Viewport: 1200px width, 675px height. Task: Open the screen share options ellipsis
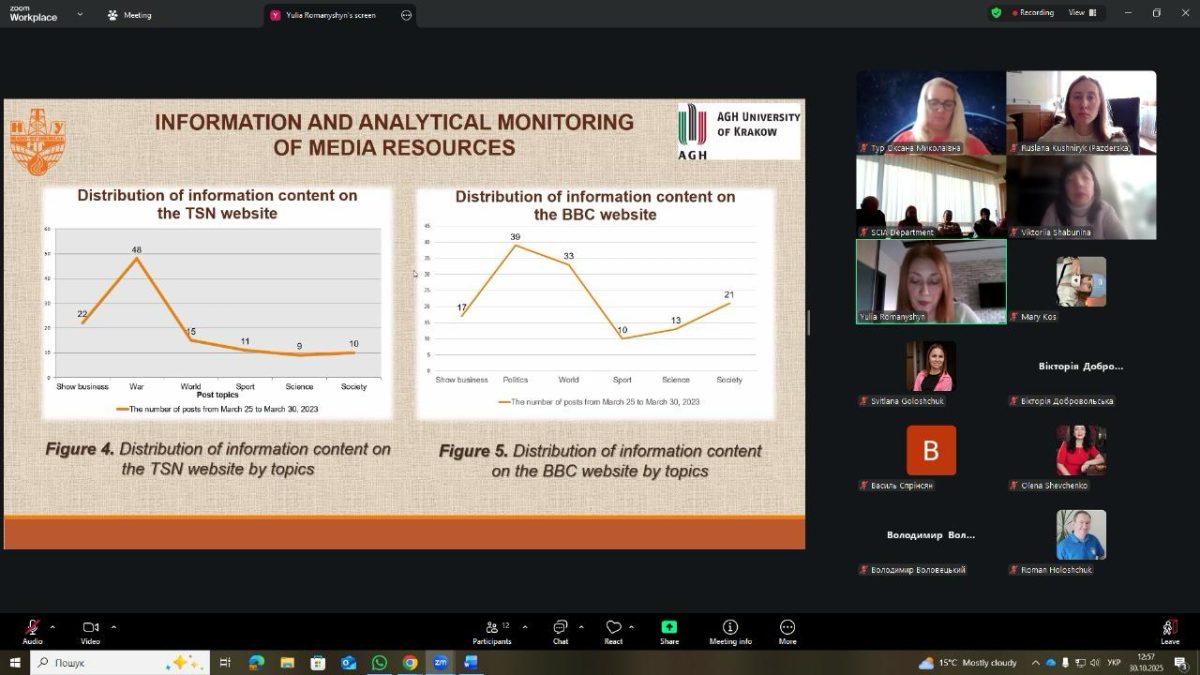click(406, 15)
